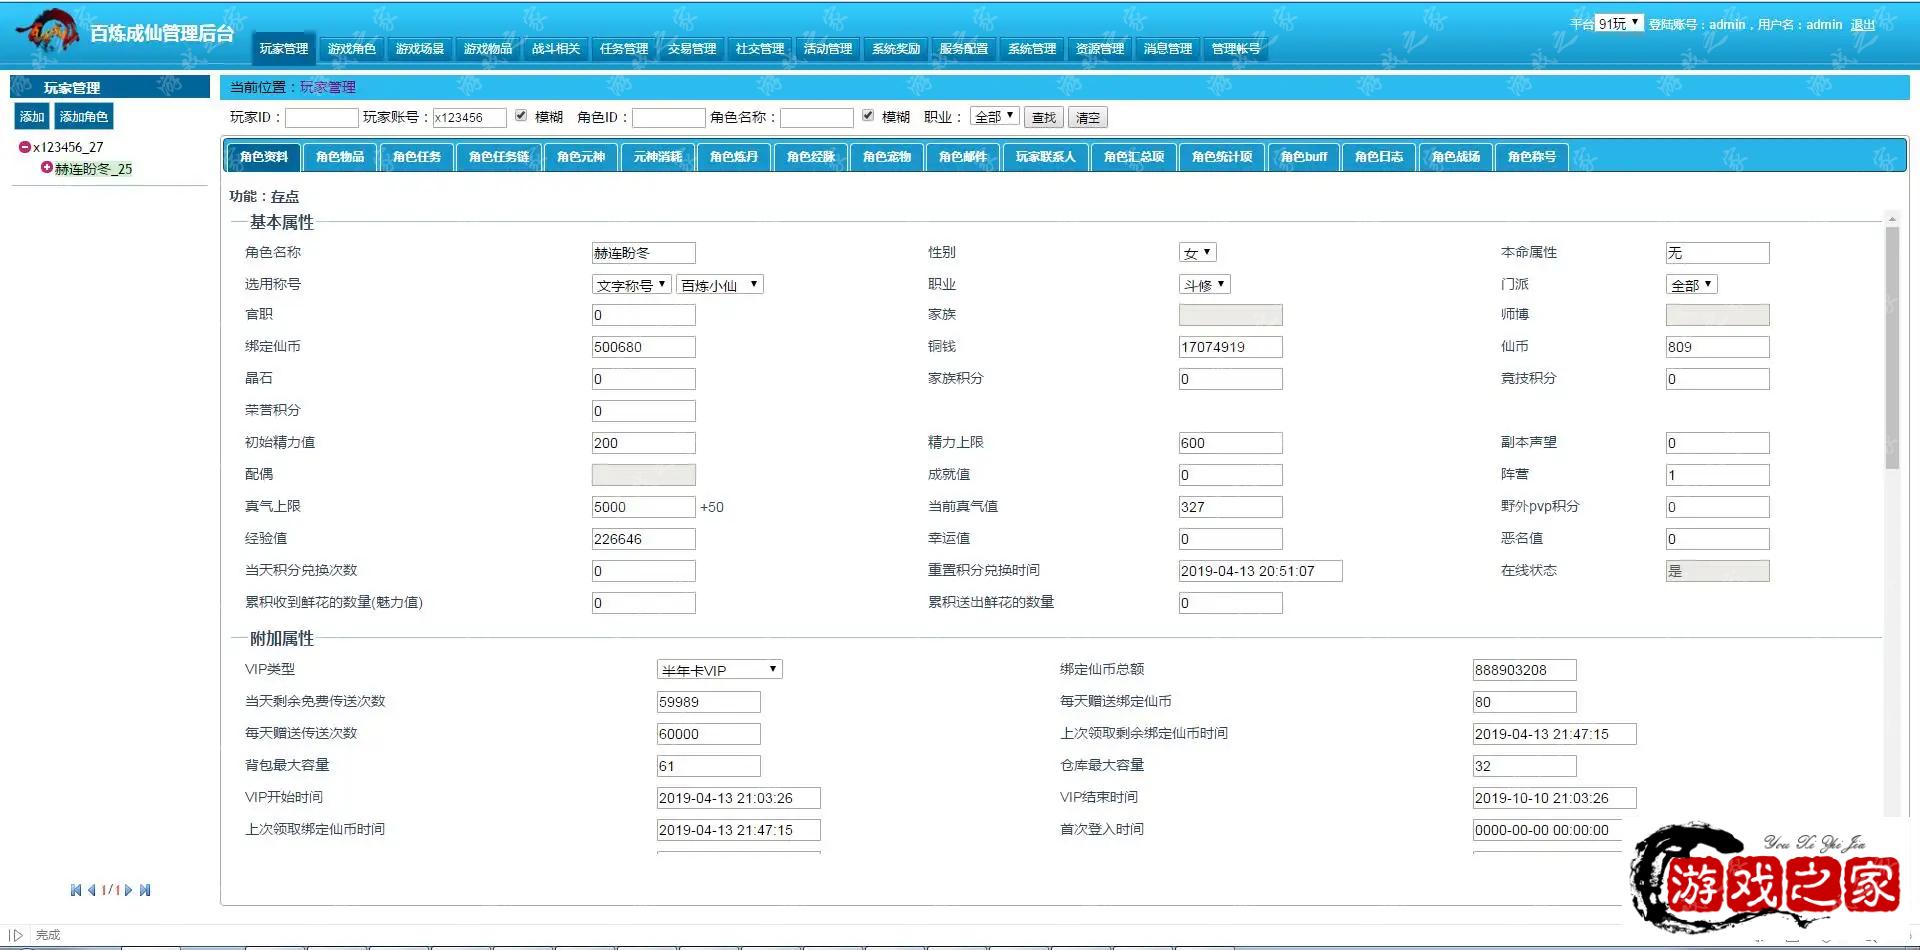
Task: Toggle 模糊 checkbox next to 角色名称
Action: point(868,116)
